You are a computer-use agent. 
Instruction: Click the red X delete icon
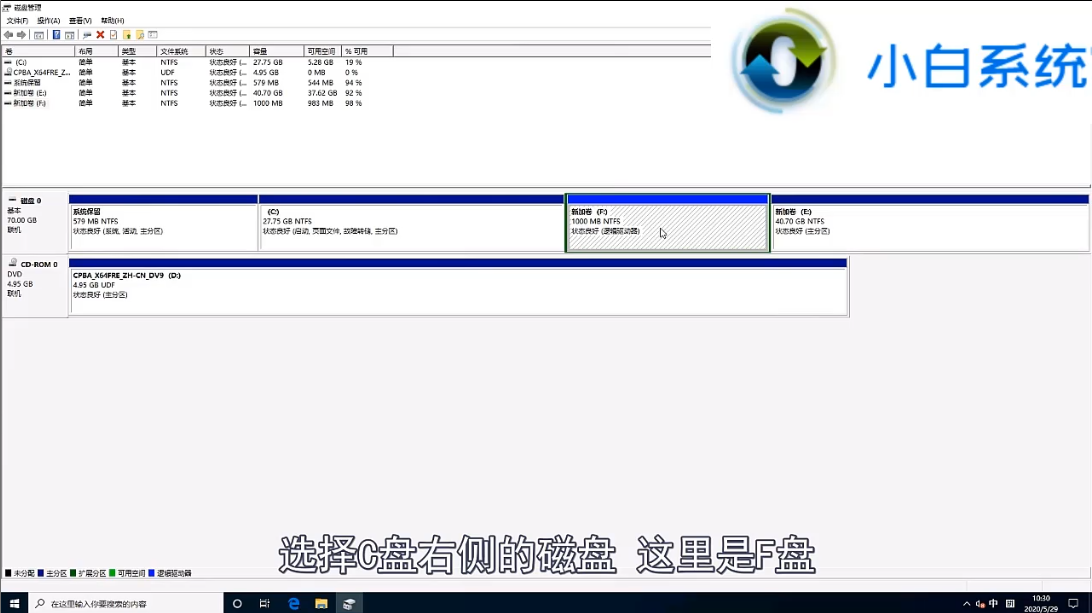100,35
